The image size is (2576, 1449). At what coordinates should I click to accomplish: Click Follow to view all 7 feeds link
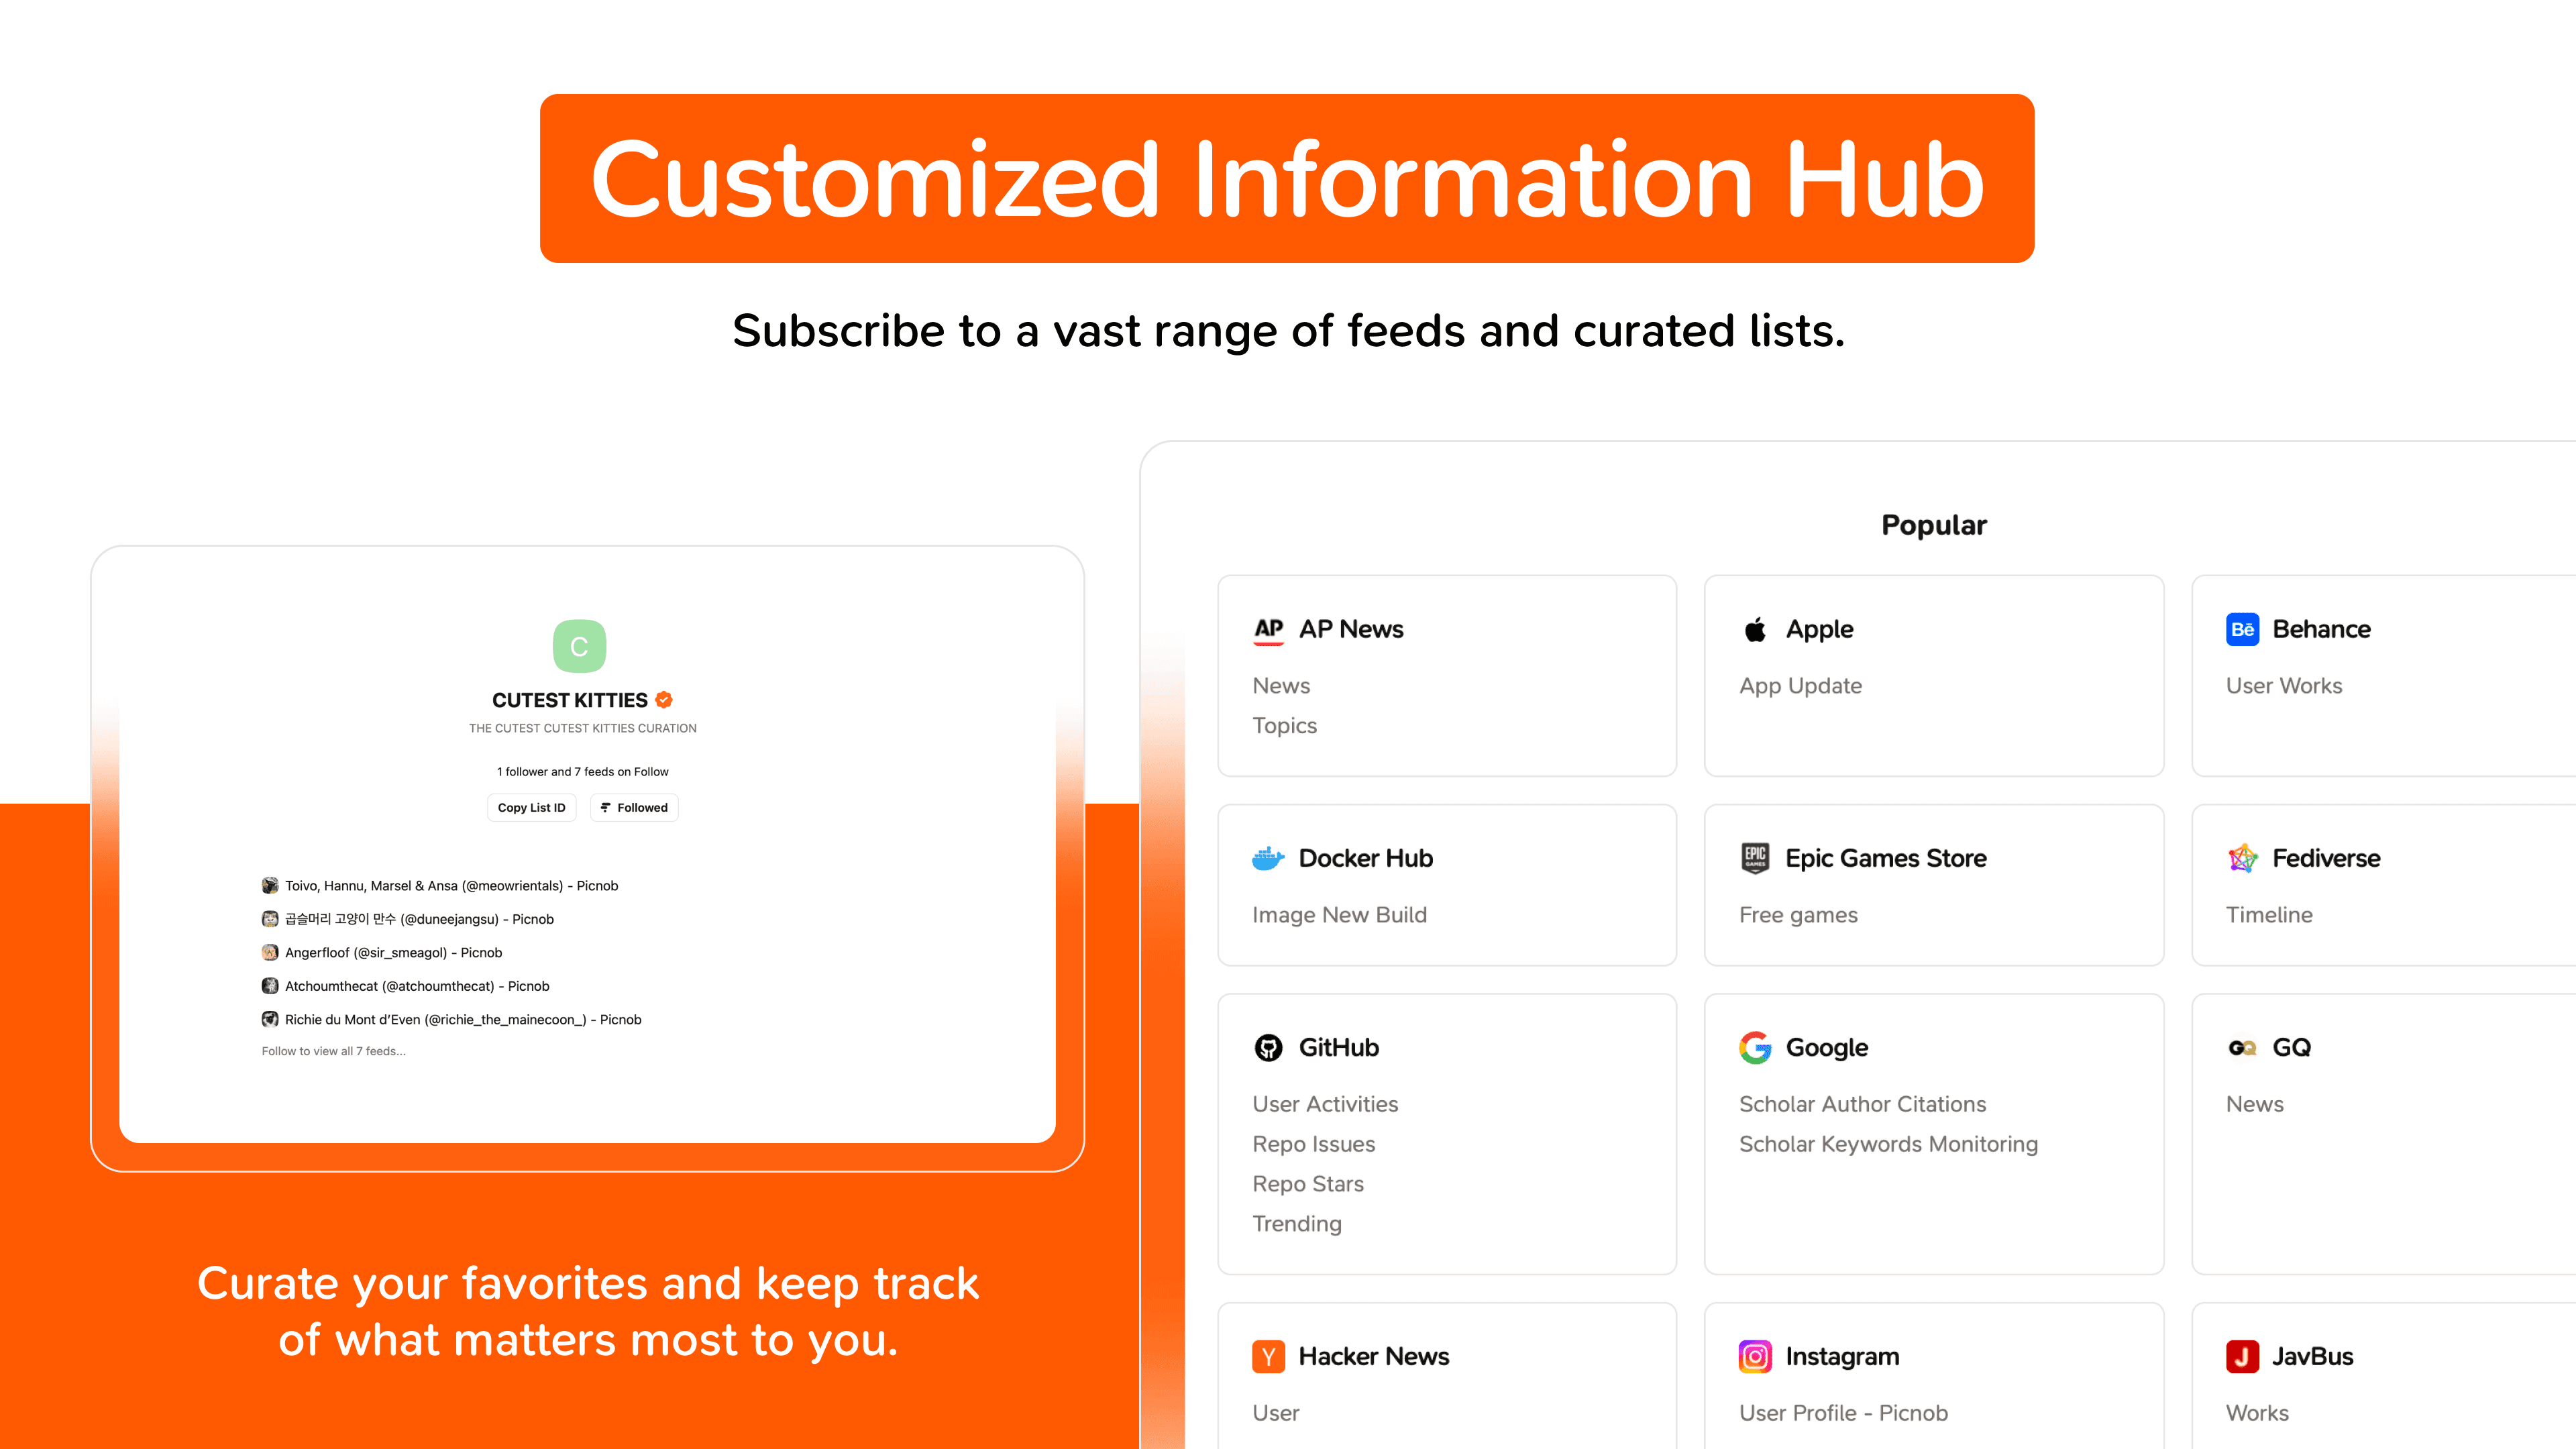pos(333,1051)
